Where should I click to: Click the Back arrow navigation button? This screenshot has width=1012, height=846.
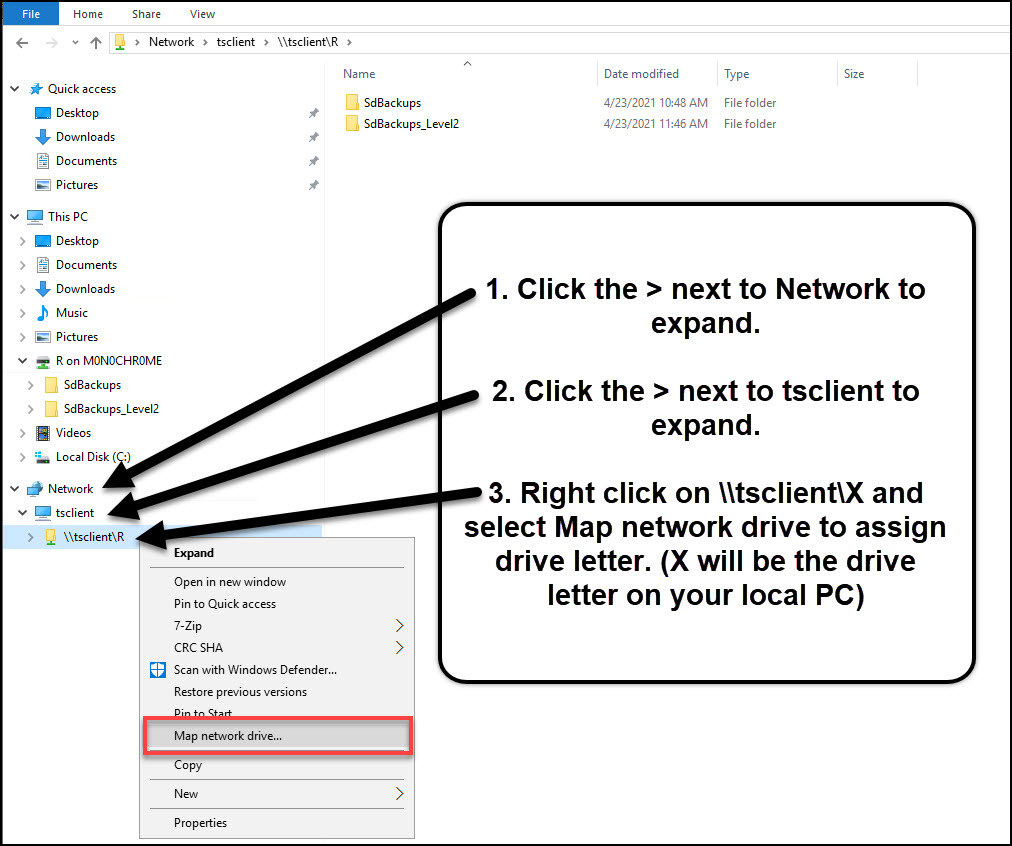point(22,42)
